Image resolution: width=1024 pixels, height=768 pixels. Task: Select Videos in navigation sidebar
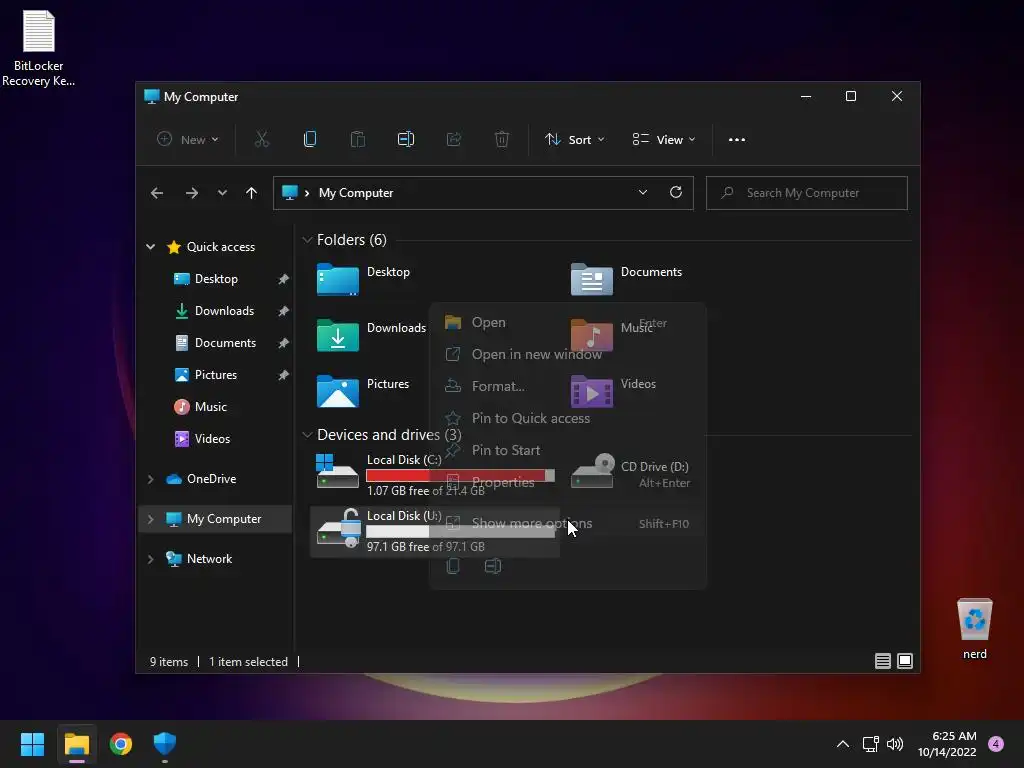[212, 439]
